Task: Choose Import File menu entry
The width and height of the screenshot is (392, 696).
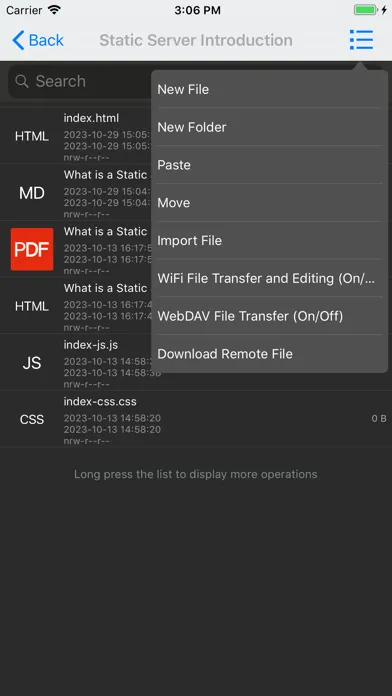Action: [x=269, y=240]
